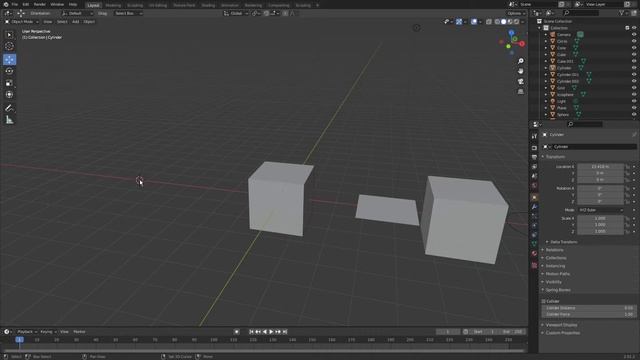Click the Location X value field

click(600, 167)
